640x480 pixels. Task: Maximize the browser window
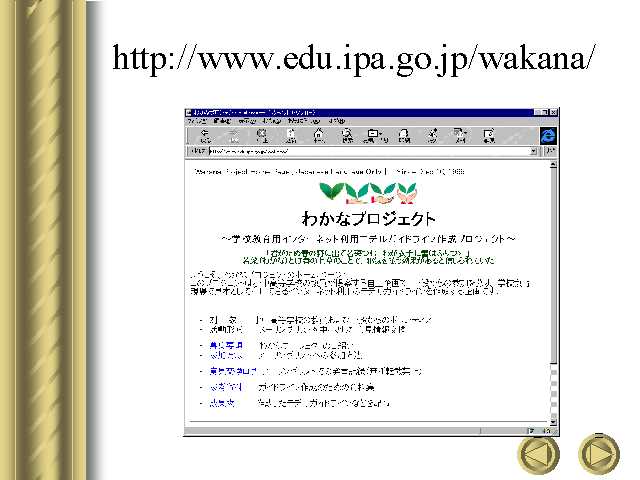pyautogui.click(x=546, y=112)
